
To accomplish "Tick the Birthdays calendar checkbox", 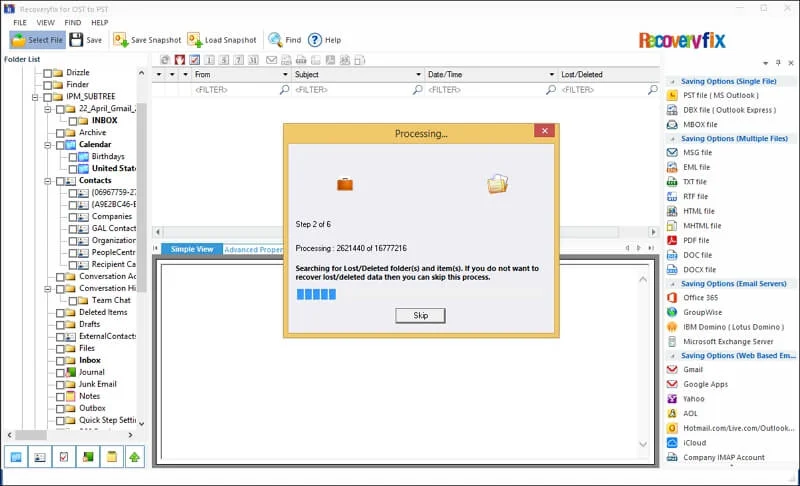I will click(x=73, y=157).
